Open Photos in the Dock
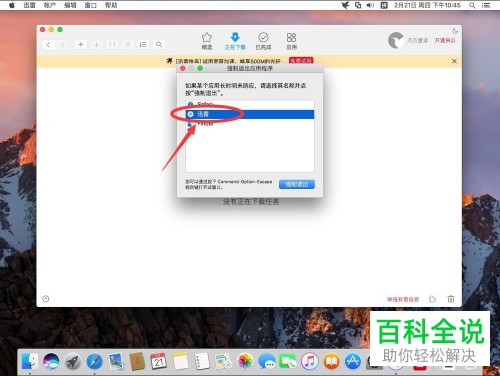 point(245,361)
